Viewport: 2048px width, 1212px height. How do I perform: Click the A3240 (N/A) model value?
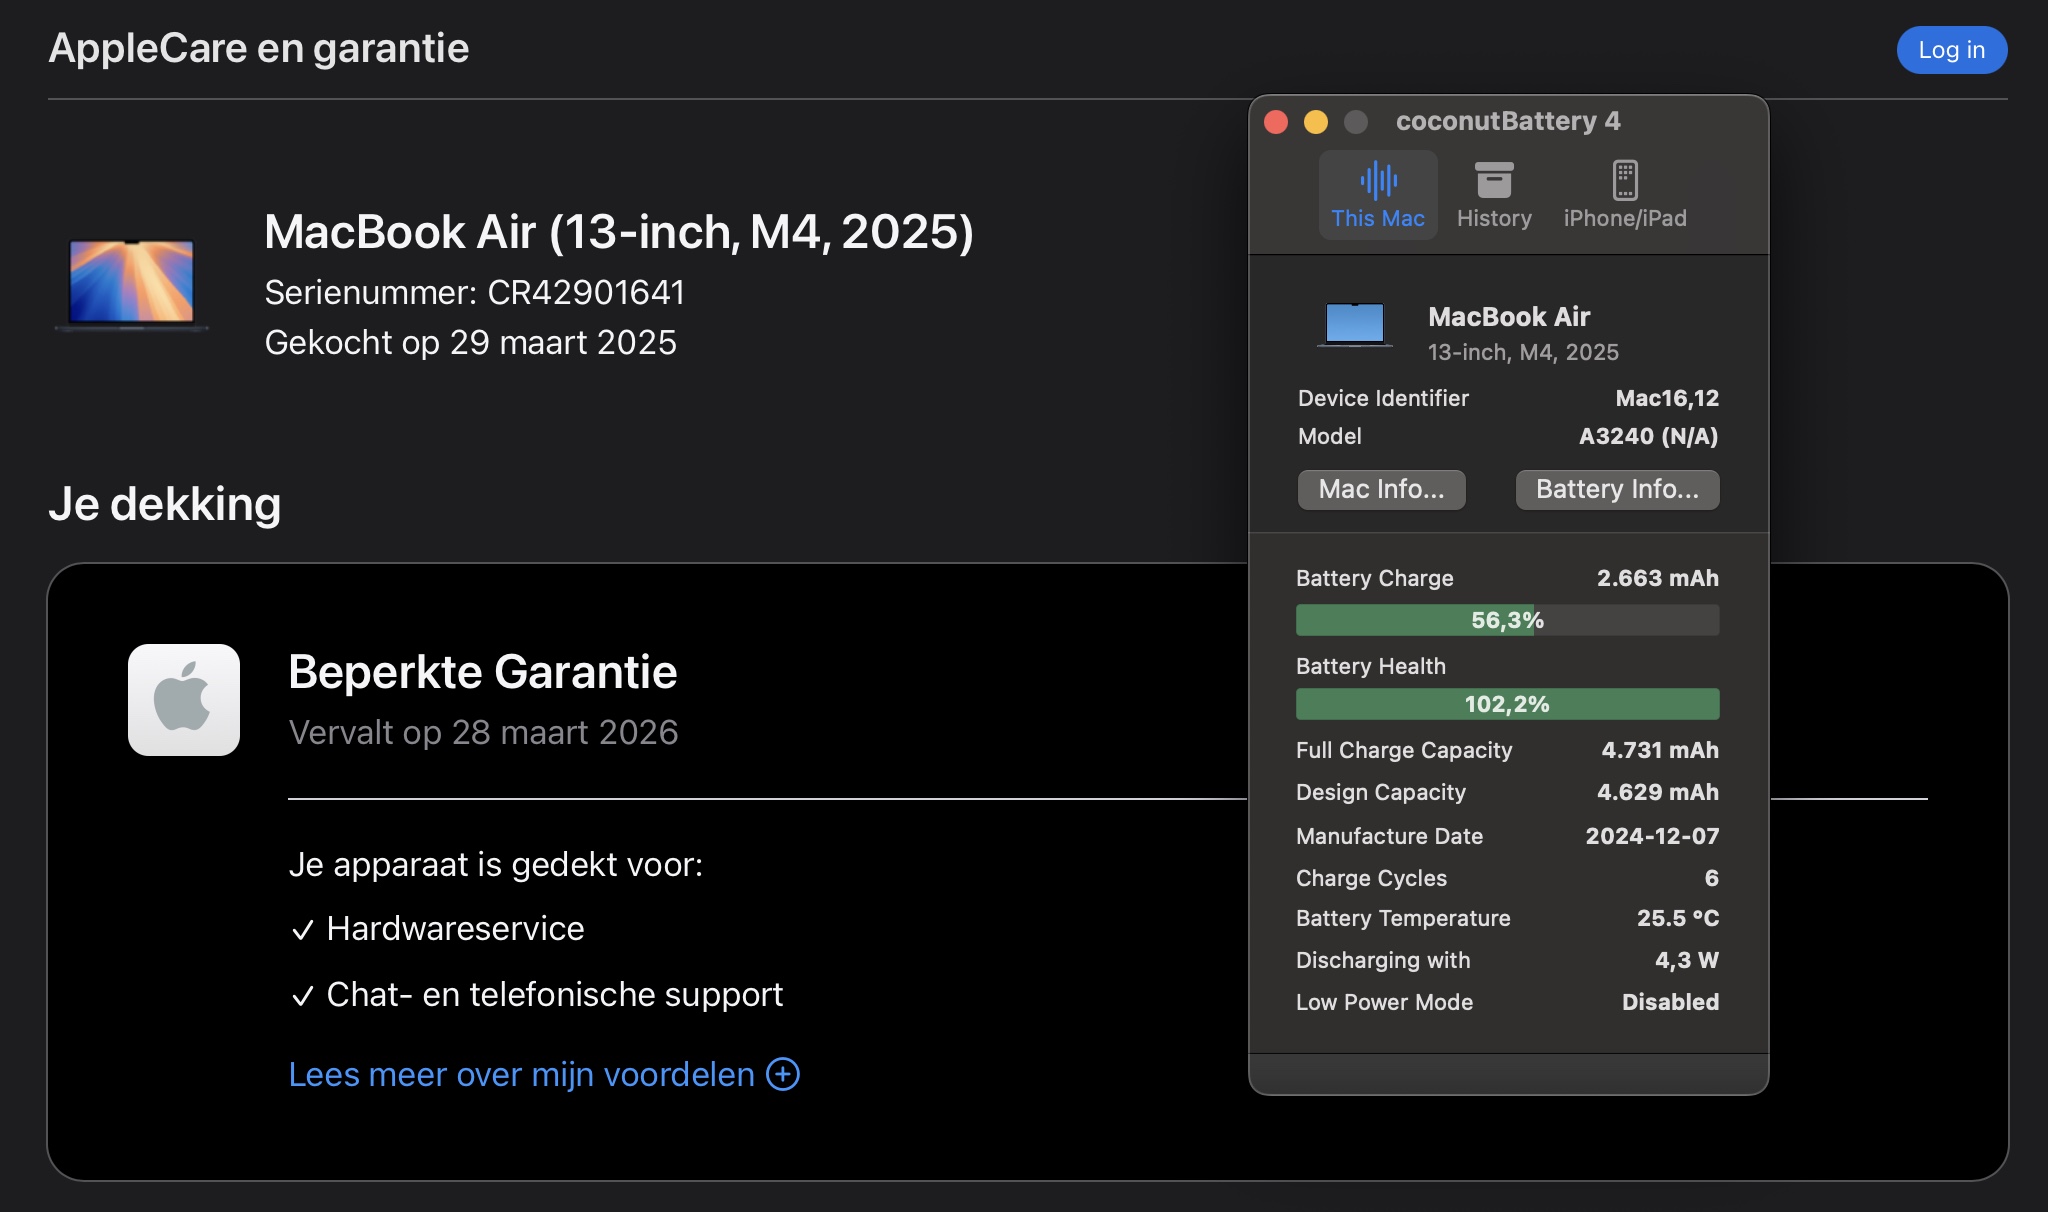1648,436
